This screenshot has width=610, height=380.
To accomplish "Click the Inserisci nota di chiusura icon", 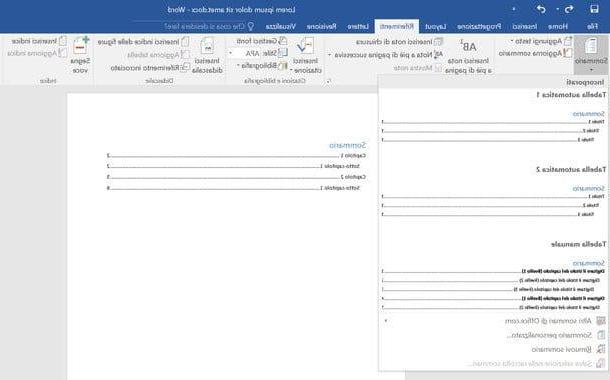I will point(438,41).
